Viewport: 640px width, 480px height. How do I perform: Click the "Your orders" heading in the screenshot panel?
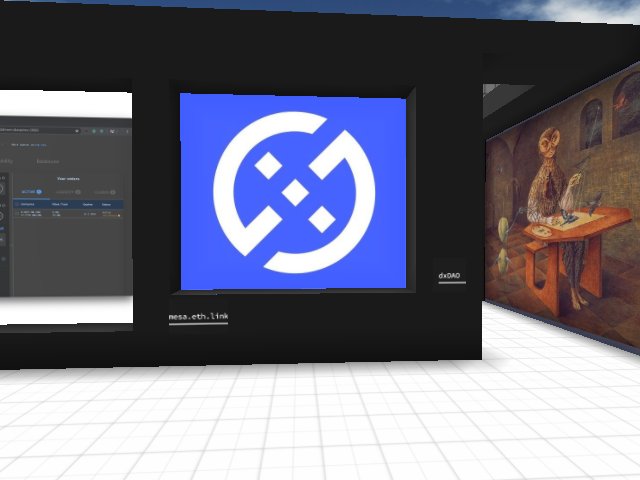point(68,179)
